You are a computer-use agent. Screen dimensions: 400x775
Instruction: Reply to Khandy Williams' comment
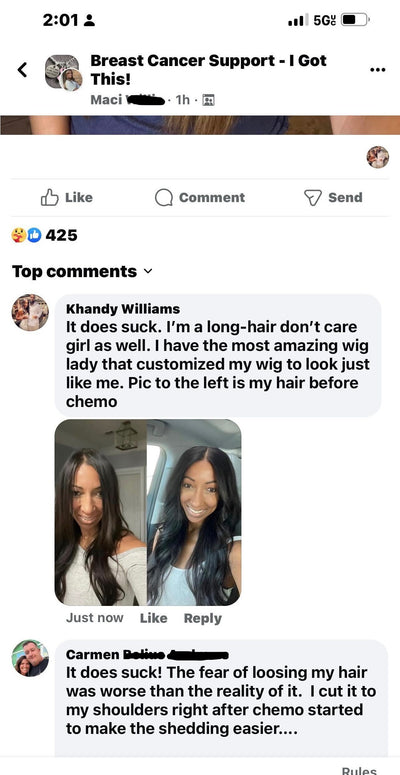[x=203, y=618]
